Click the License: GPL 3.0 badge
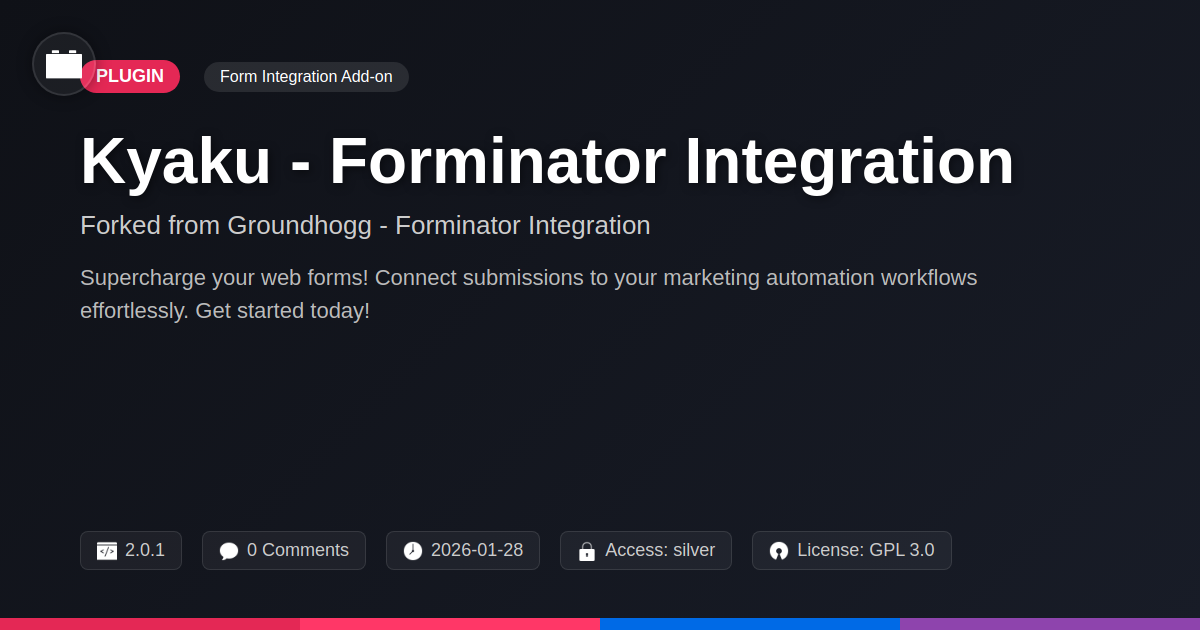1200x630 pixels. tap(852, 550)
